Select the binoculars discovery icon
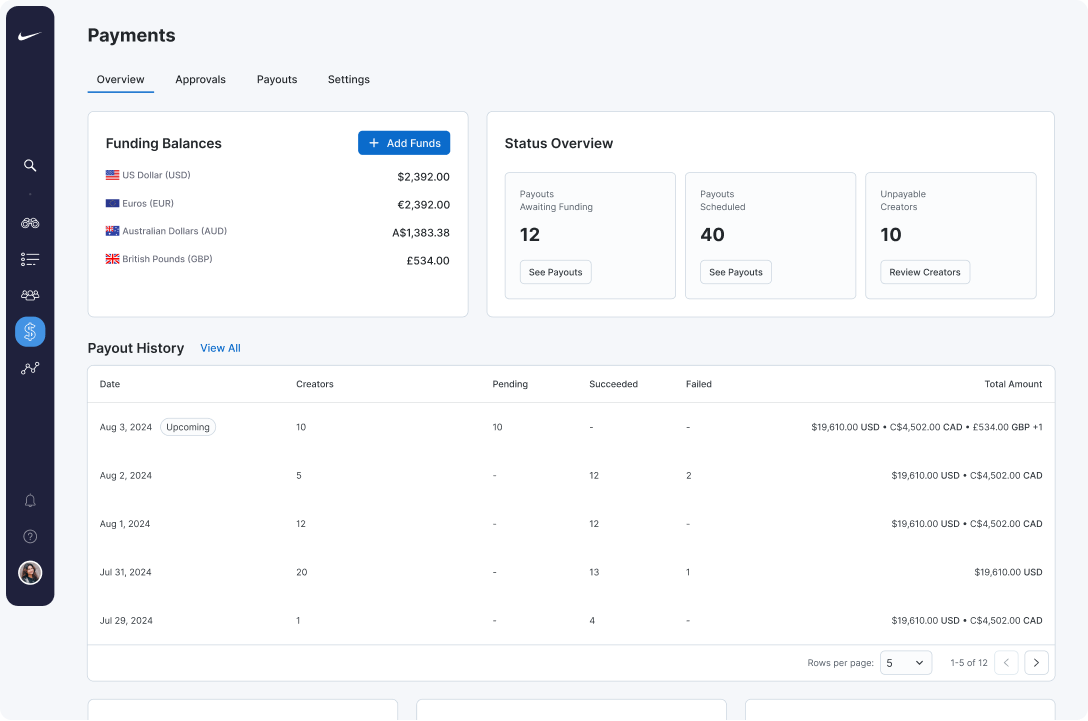The height and width of the screenshot is (721, 1088). (30, 223)
